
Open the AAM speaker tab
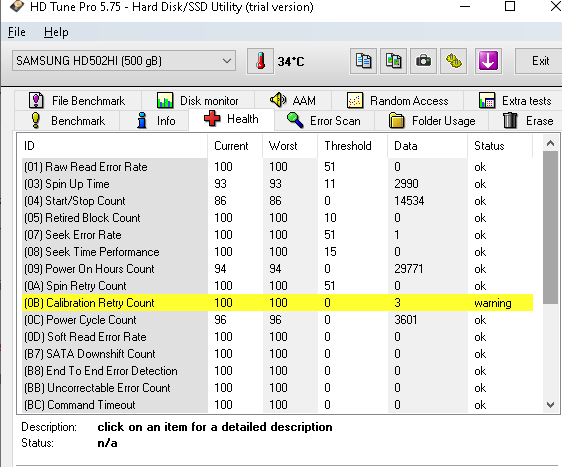(293, 101)
